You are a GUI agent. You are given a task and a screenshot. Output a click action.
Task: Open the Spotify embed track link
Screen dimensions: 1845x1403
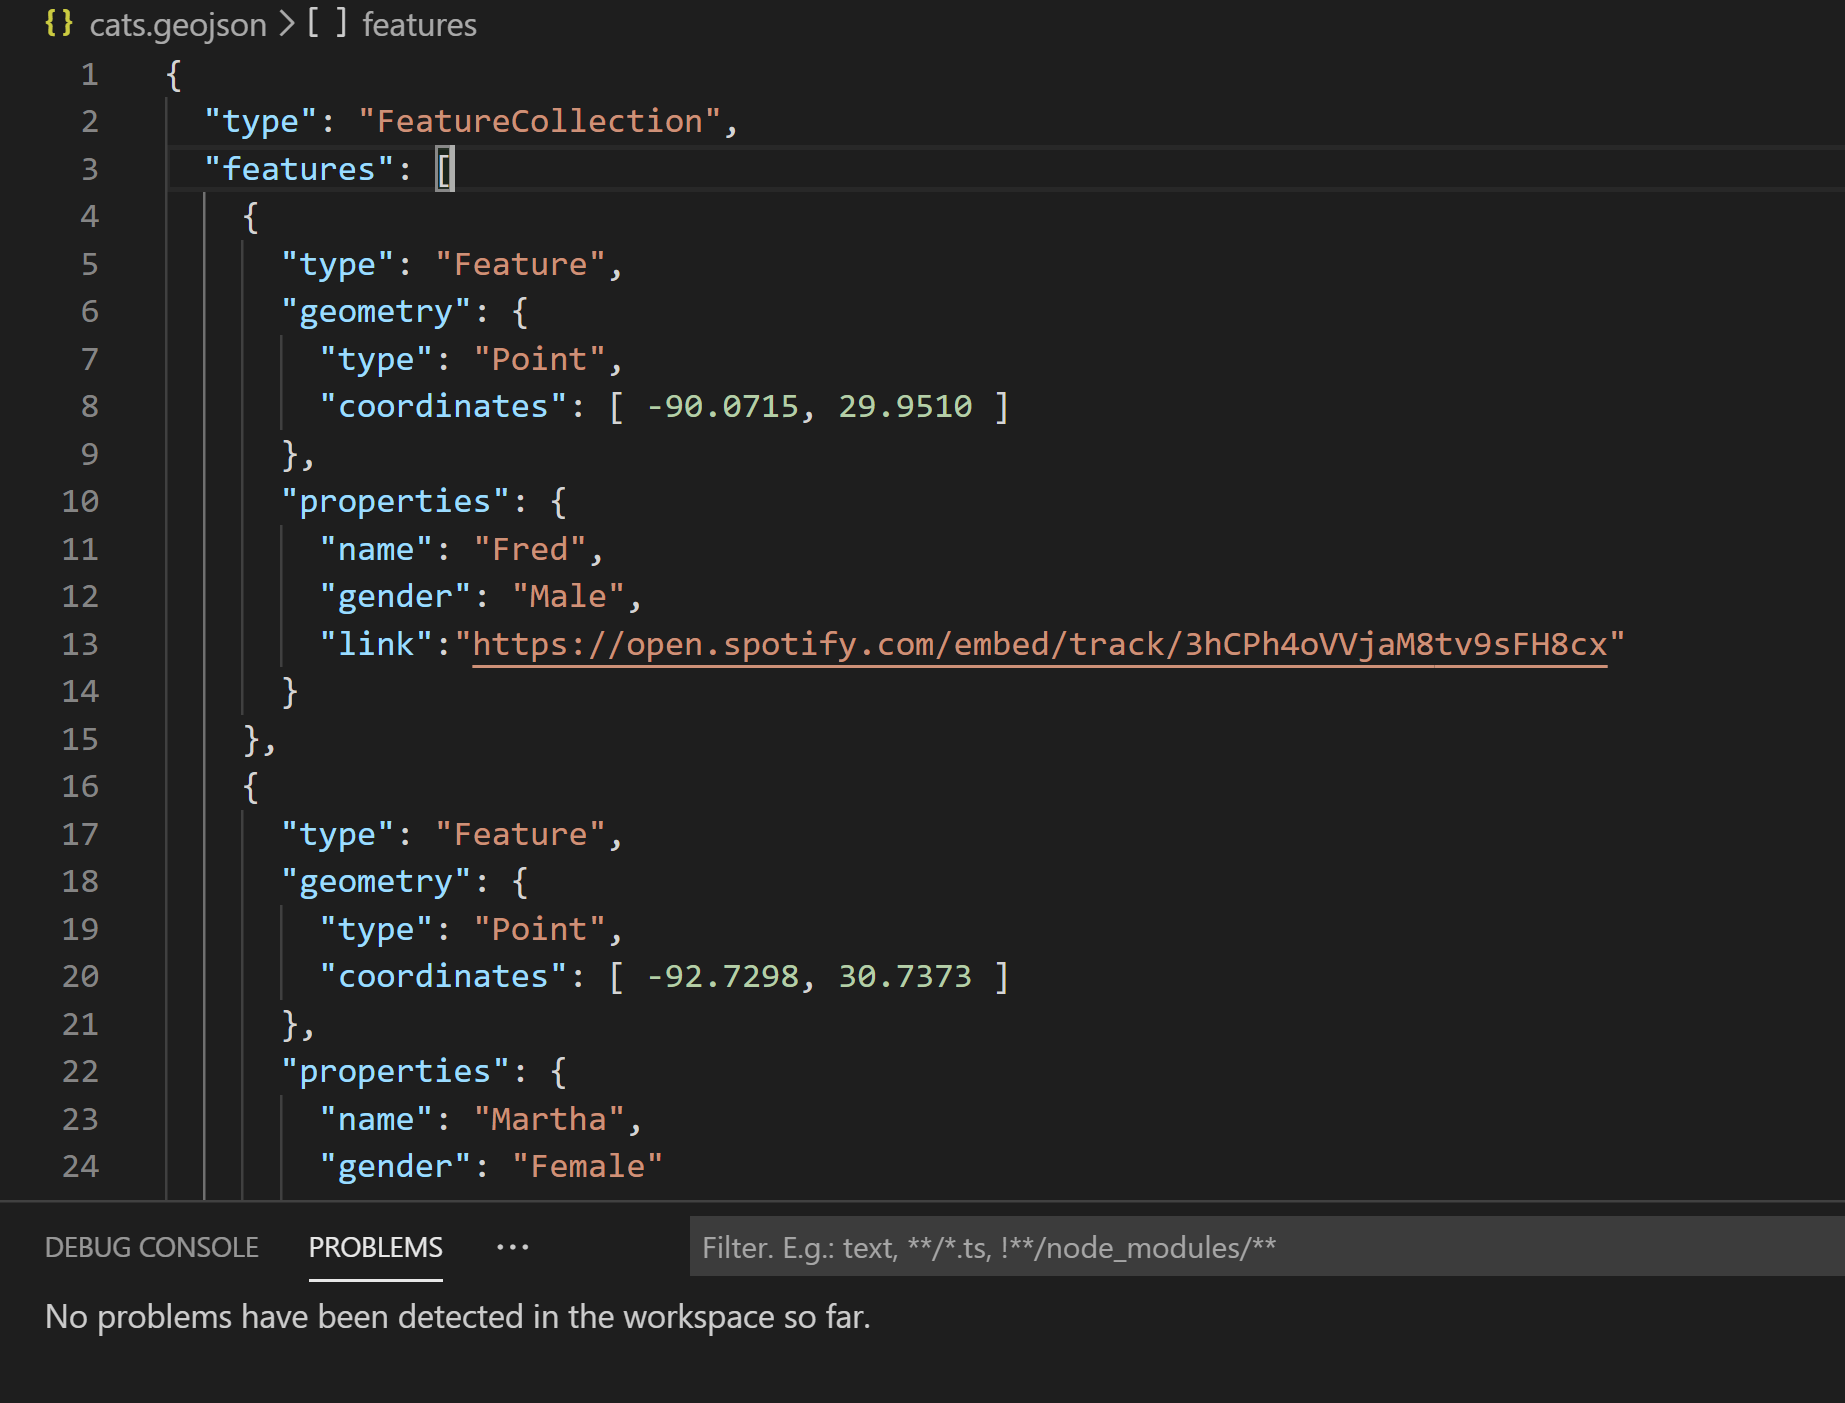[x=1040, y=644]
